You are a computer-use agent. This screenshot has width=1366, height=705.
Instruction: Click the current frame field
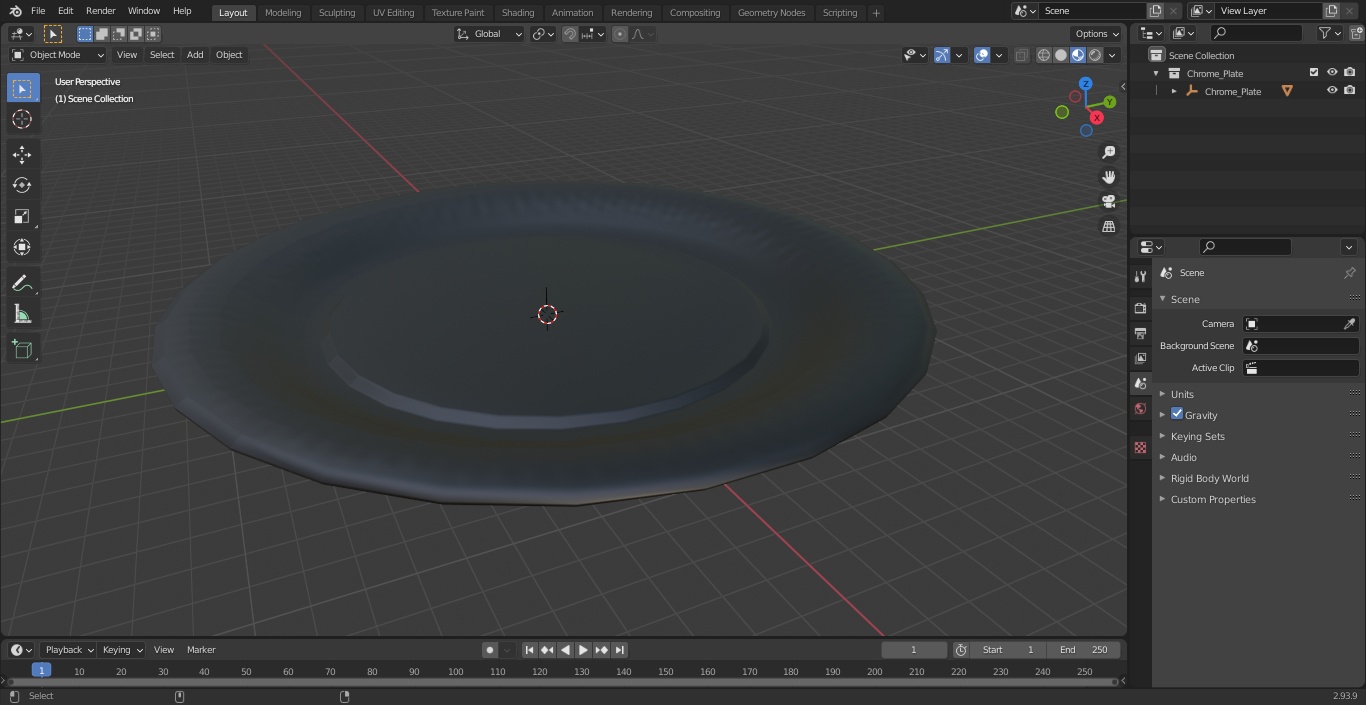[x=914, y=650]
